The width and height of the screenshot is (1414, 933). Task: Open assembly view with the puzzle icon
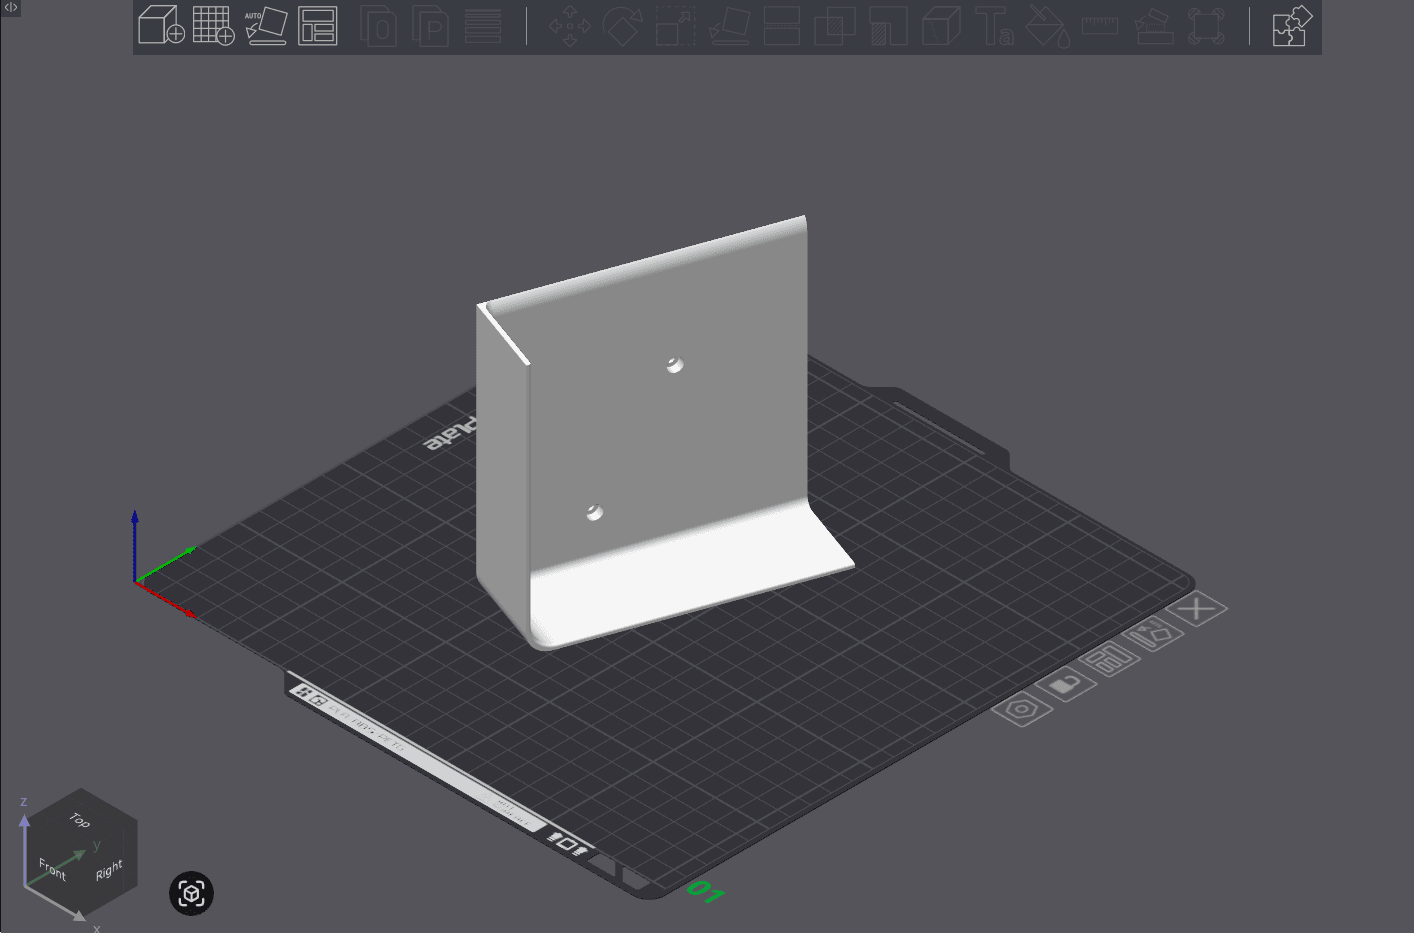click(x=1291, y=27)
